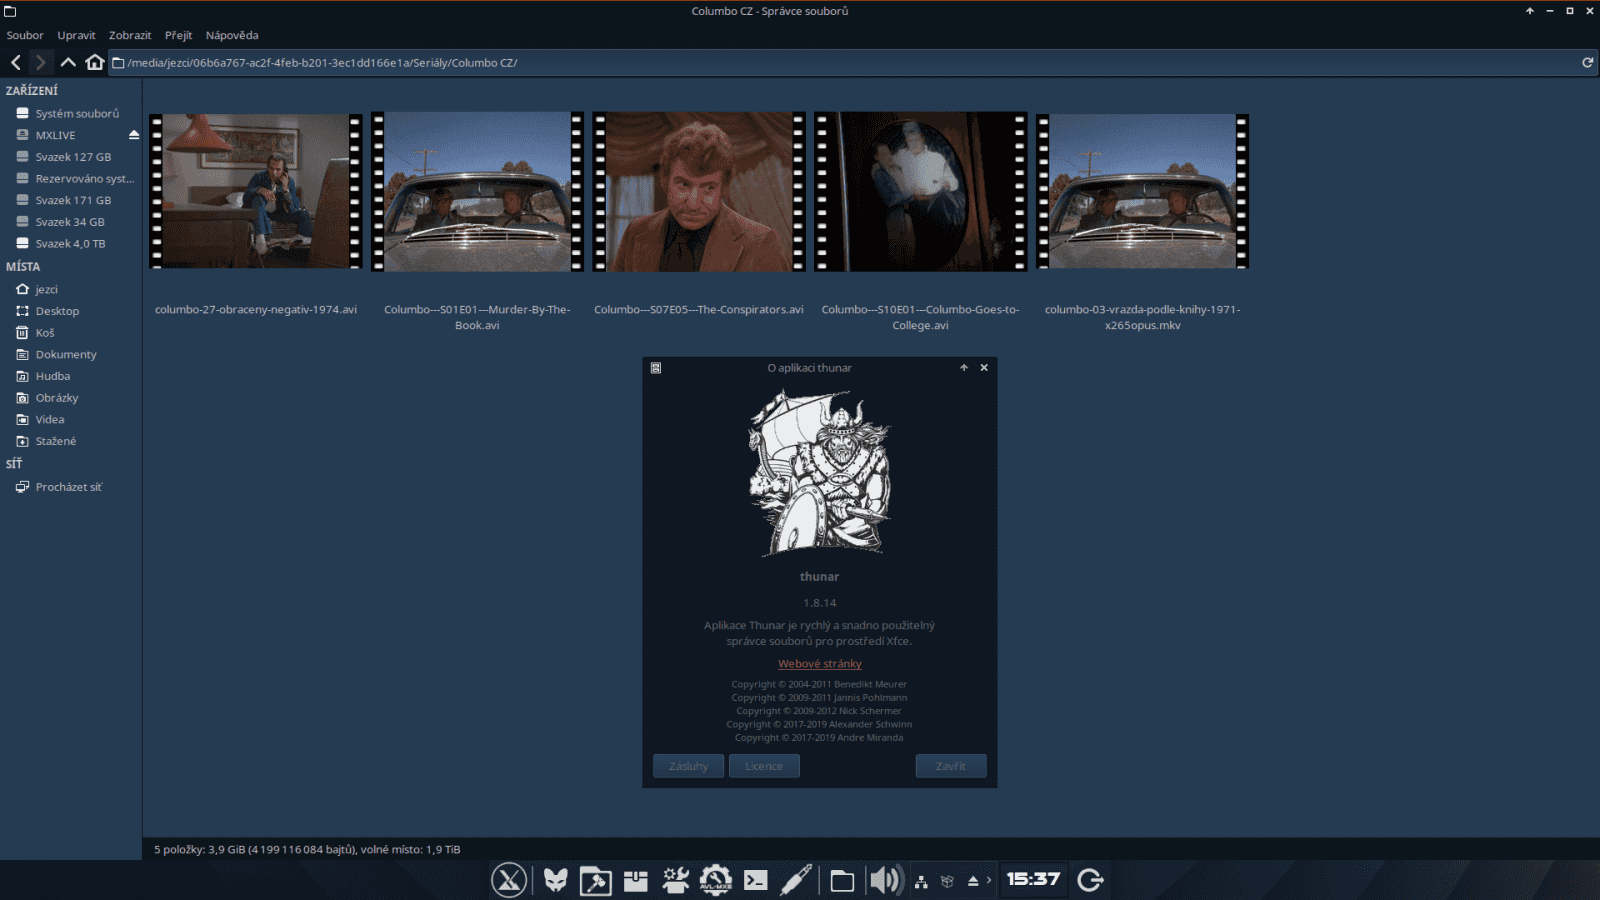Viewport: 1600px width, 900px height.
Task: Go back using the left navigation arrow
Action: pyautogui.click(x=15, y=61)
